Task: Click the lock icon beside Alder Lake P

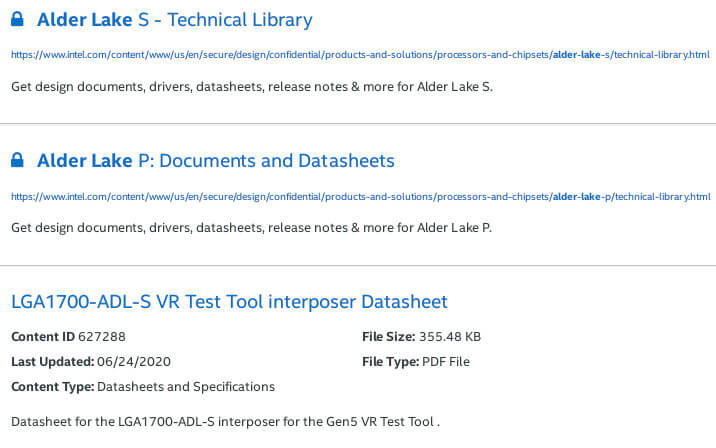Action: pyautogui.click(x=18, y=161)
